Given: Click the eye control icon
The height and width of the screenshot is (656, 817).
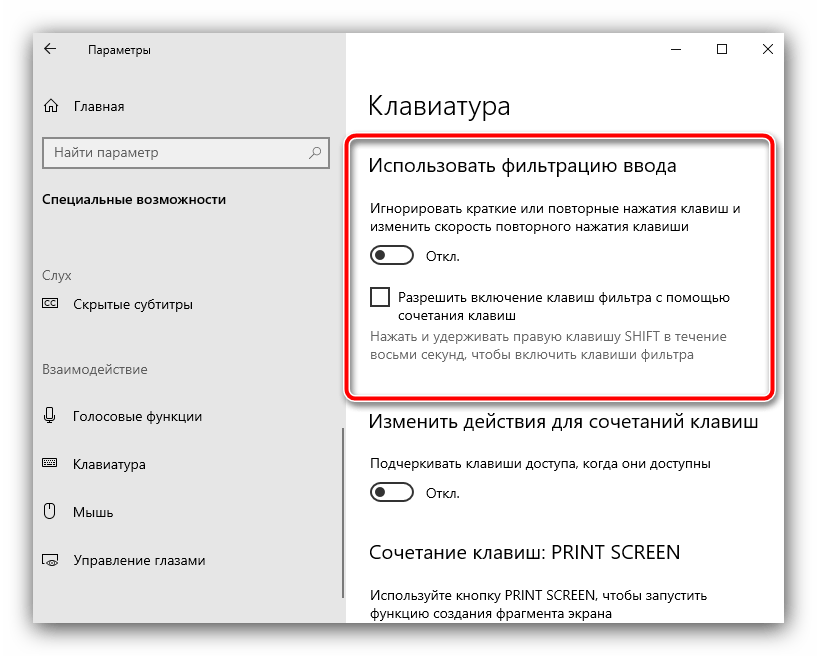Looking at the screenshot, I should 50,560.
